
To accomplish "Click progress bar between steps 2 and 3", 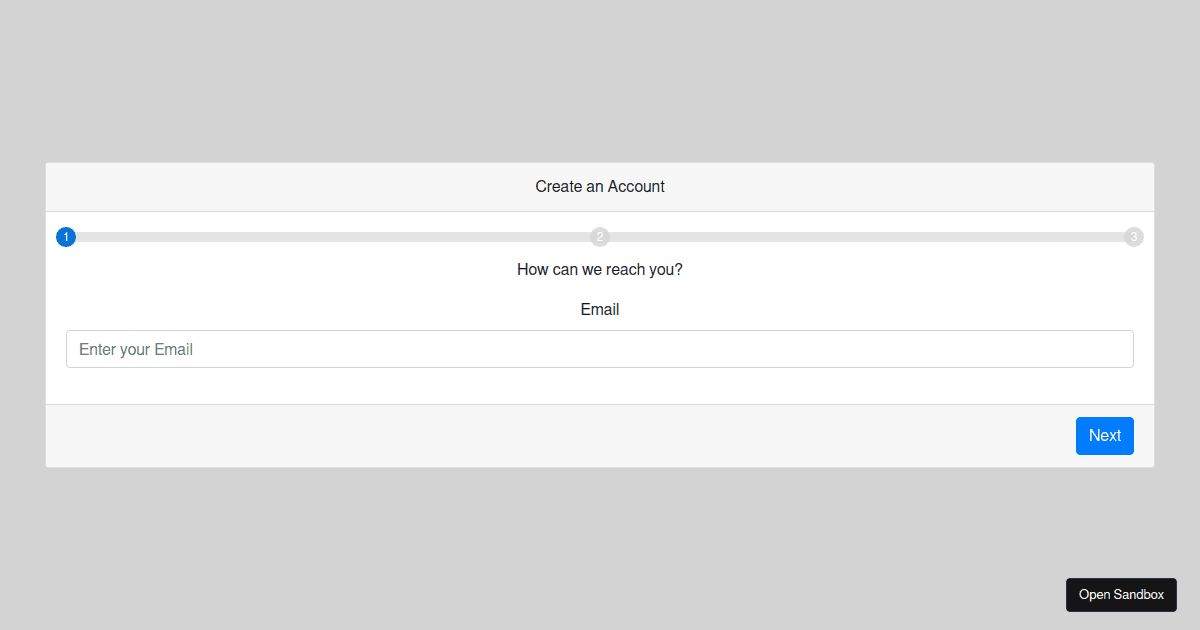I will pos(866,237).
